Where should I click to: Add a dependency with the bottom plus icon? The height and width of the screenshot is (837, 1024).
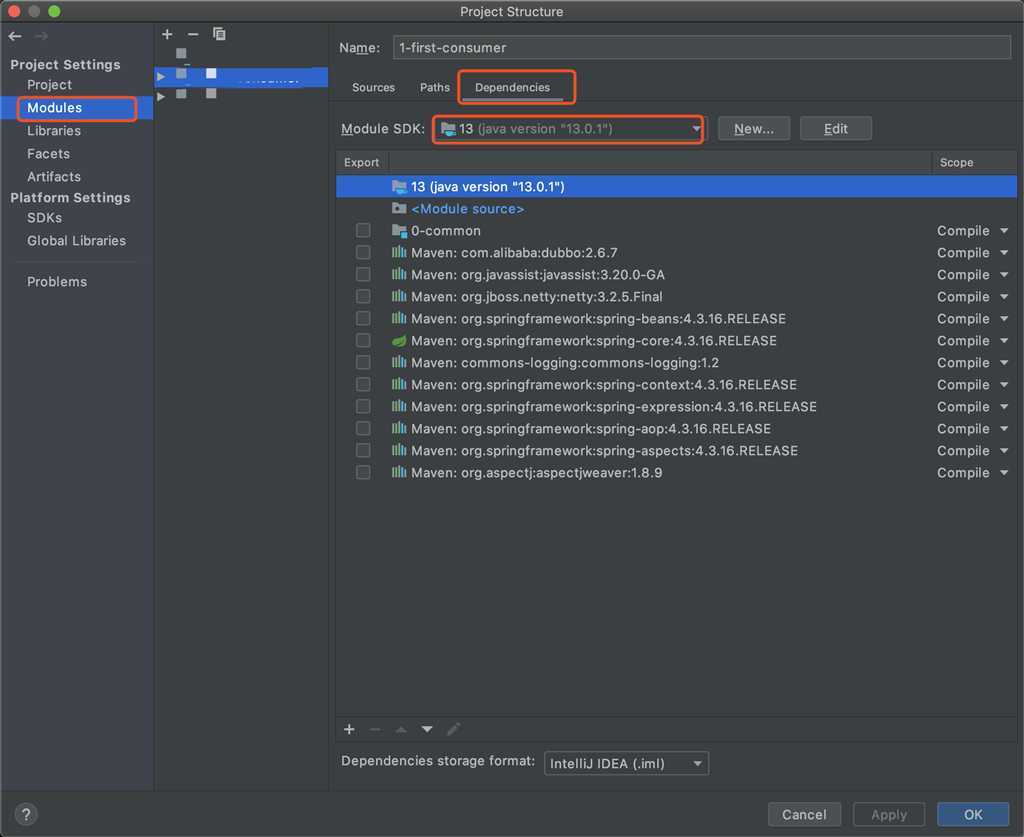[x=349, y=729]
